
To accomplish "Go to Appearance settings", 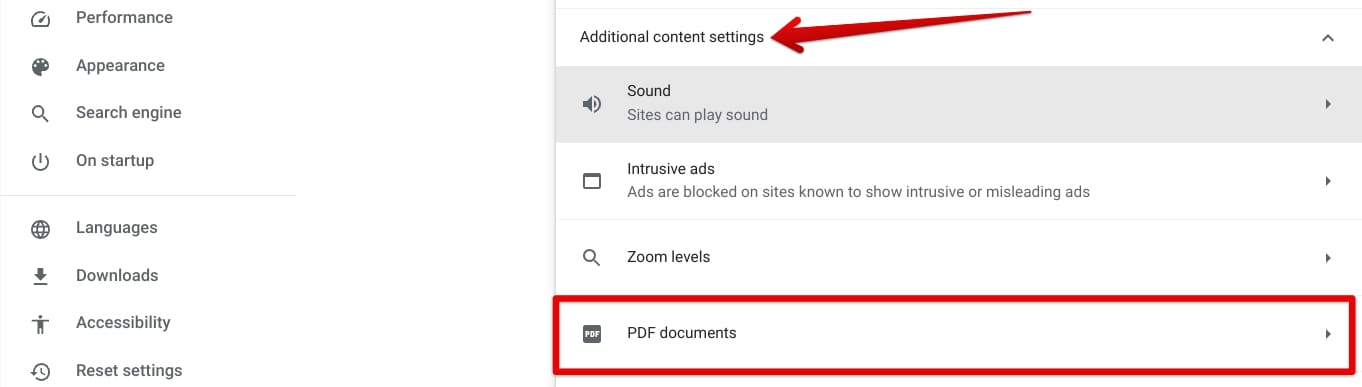I will click(120, 66).
